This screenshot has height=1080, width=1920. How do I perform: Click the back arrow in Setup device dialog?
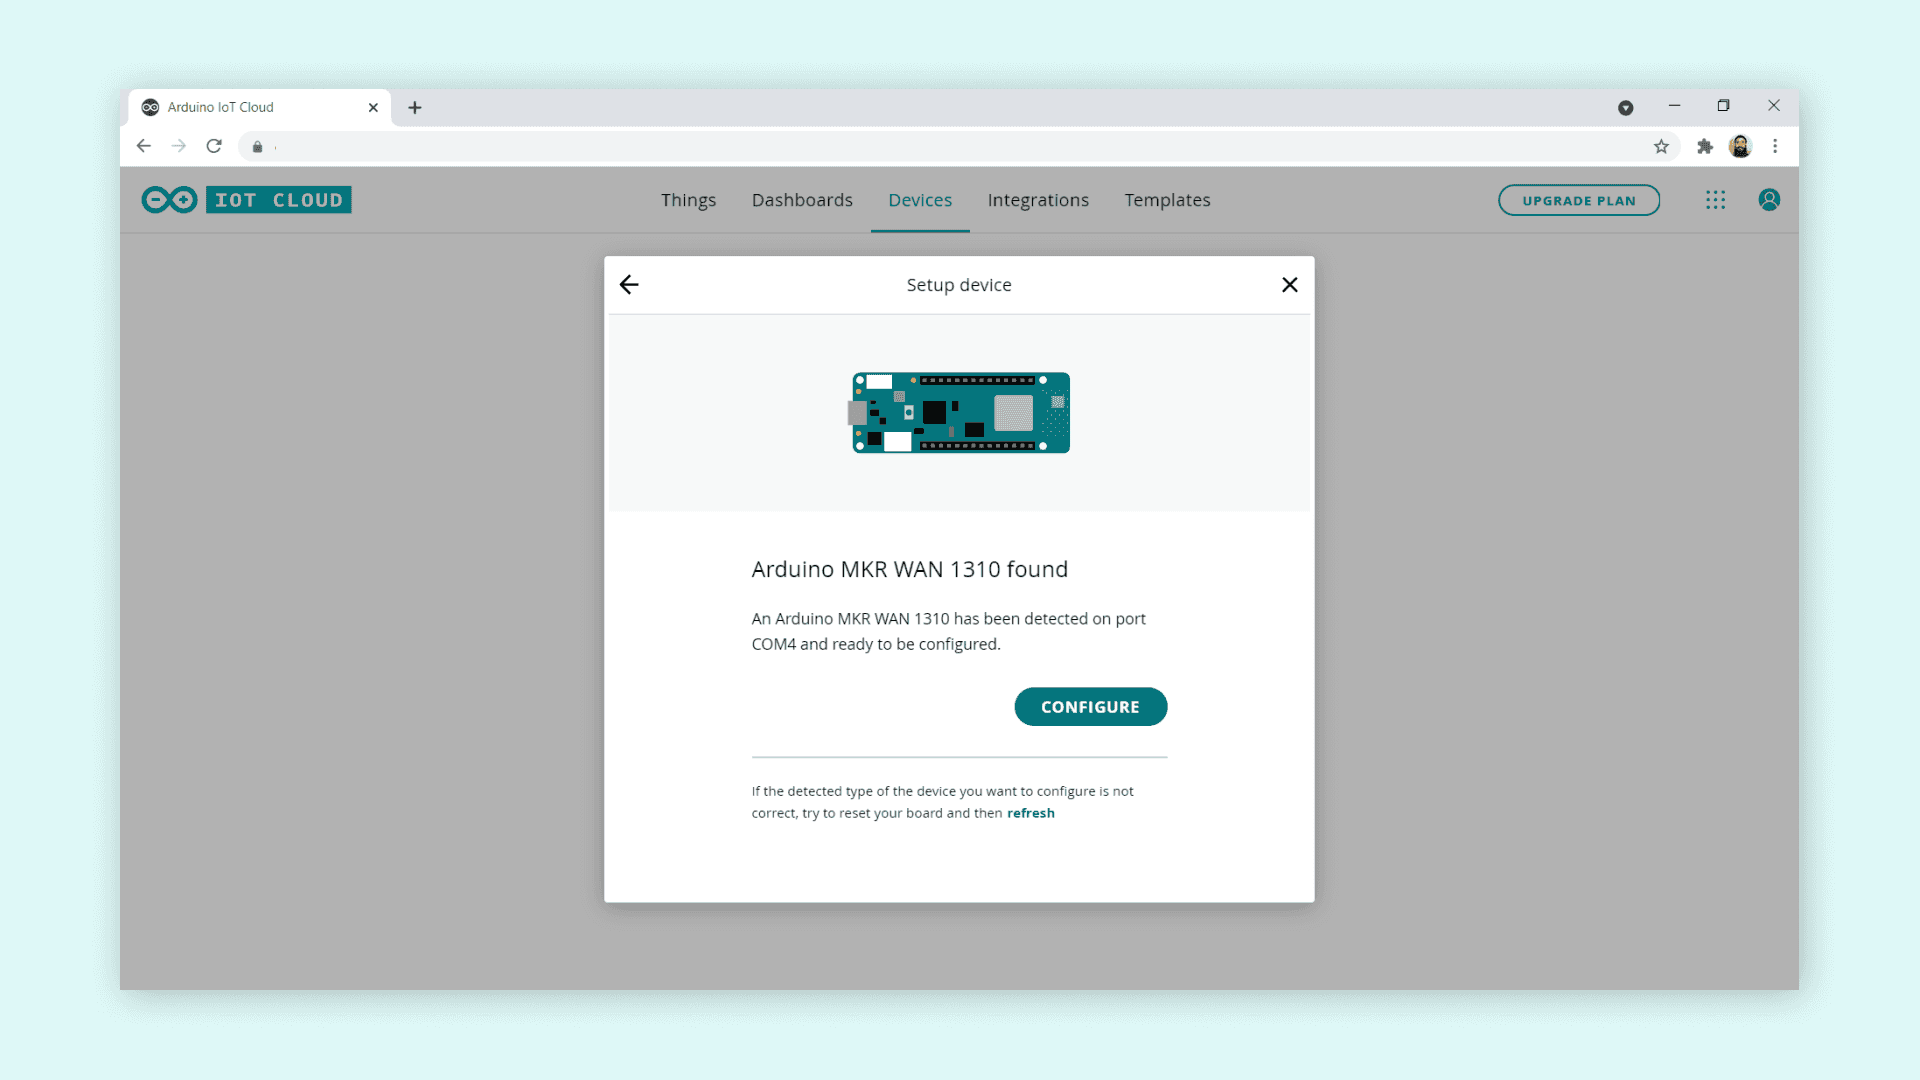pos(629,285)
